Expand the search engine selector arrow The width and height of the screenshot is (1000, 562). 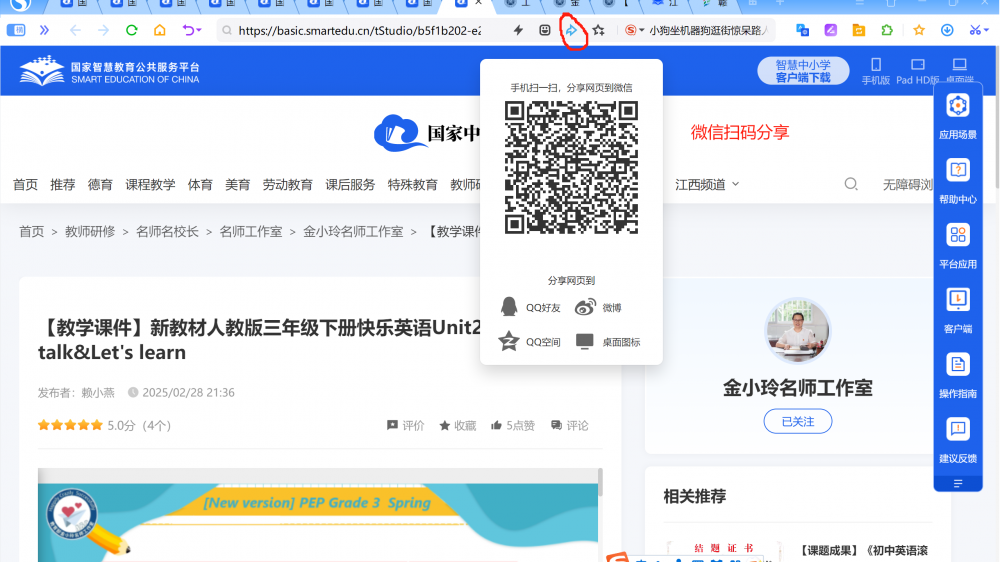(642, 30)
